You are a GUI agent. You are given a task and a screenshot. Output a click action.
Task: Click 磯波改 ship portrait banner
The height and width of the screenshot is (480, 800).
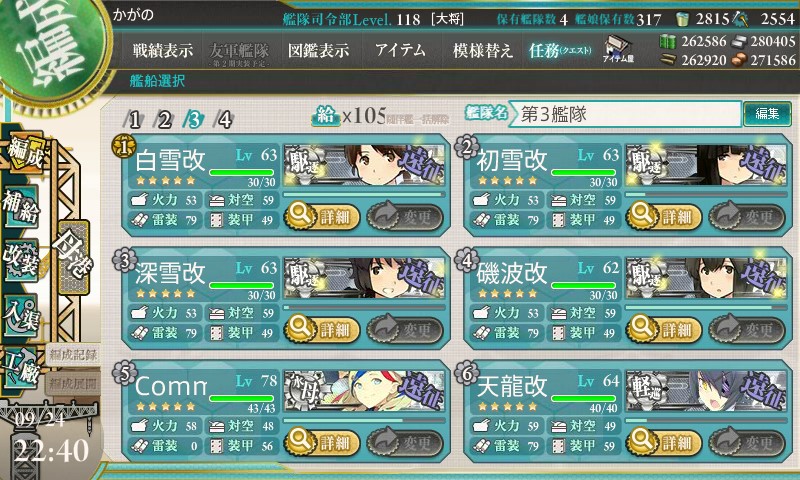(x=706, y=277)
